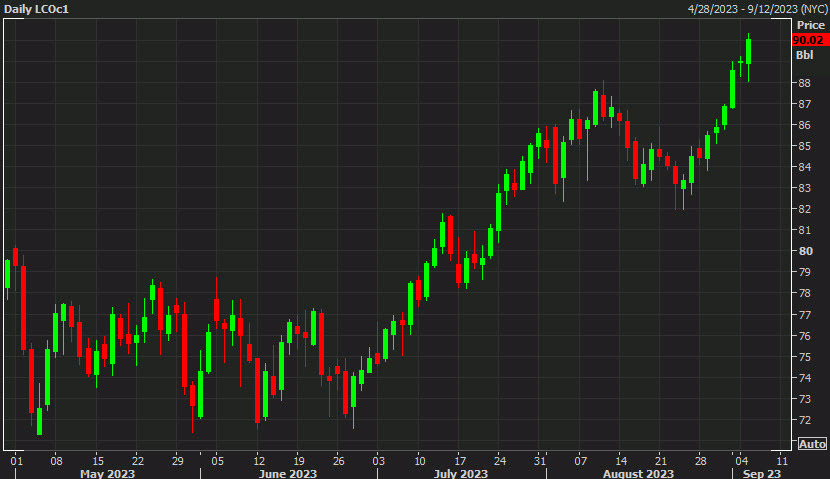830x479 pixels.
Task: Click the 07 date tick label
Action: point(581,461)
